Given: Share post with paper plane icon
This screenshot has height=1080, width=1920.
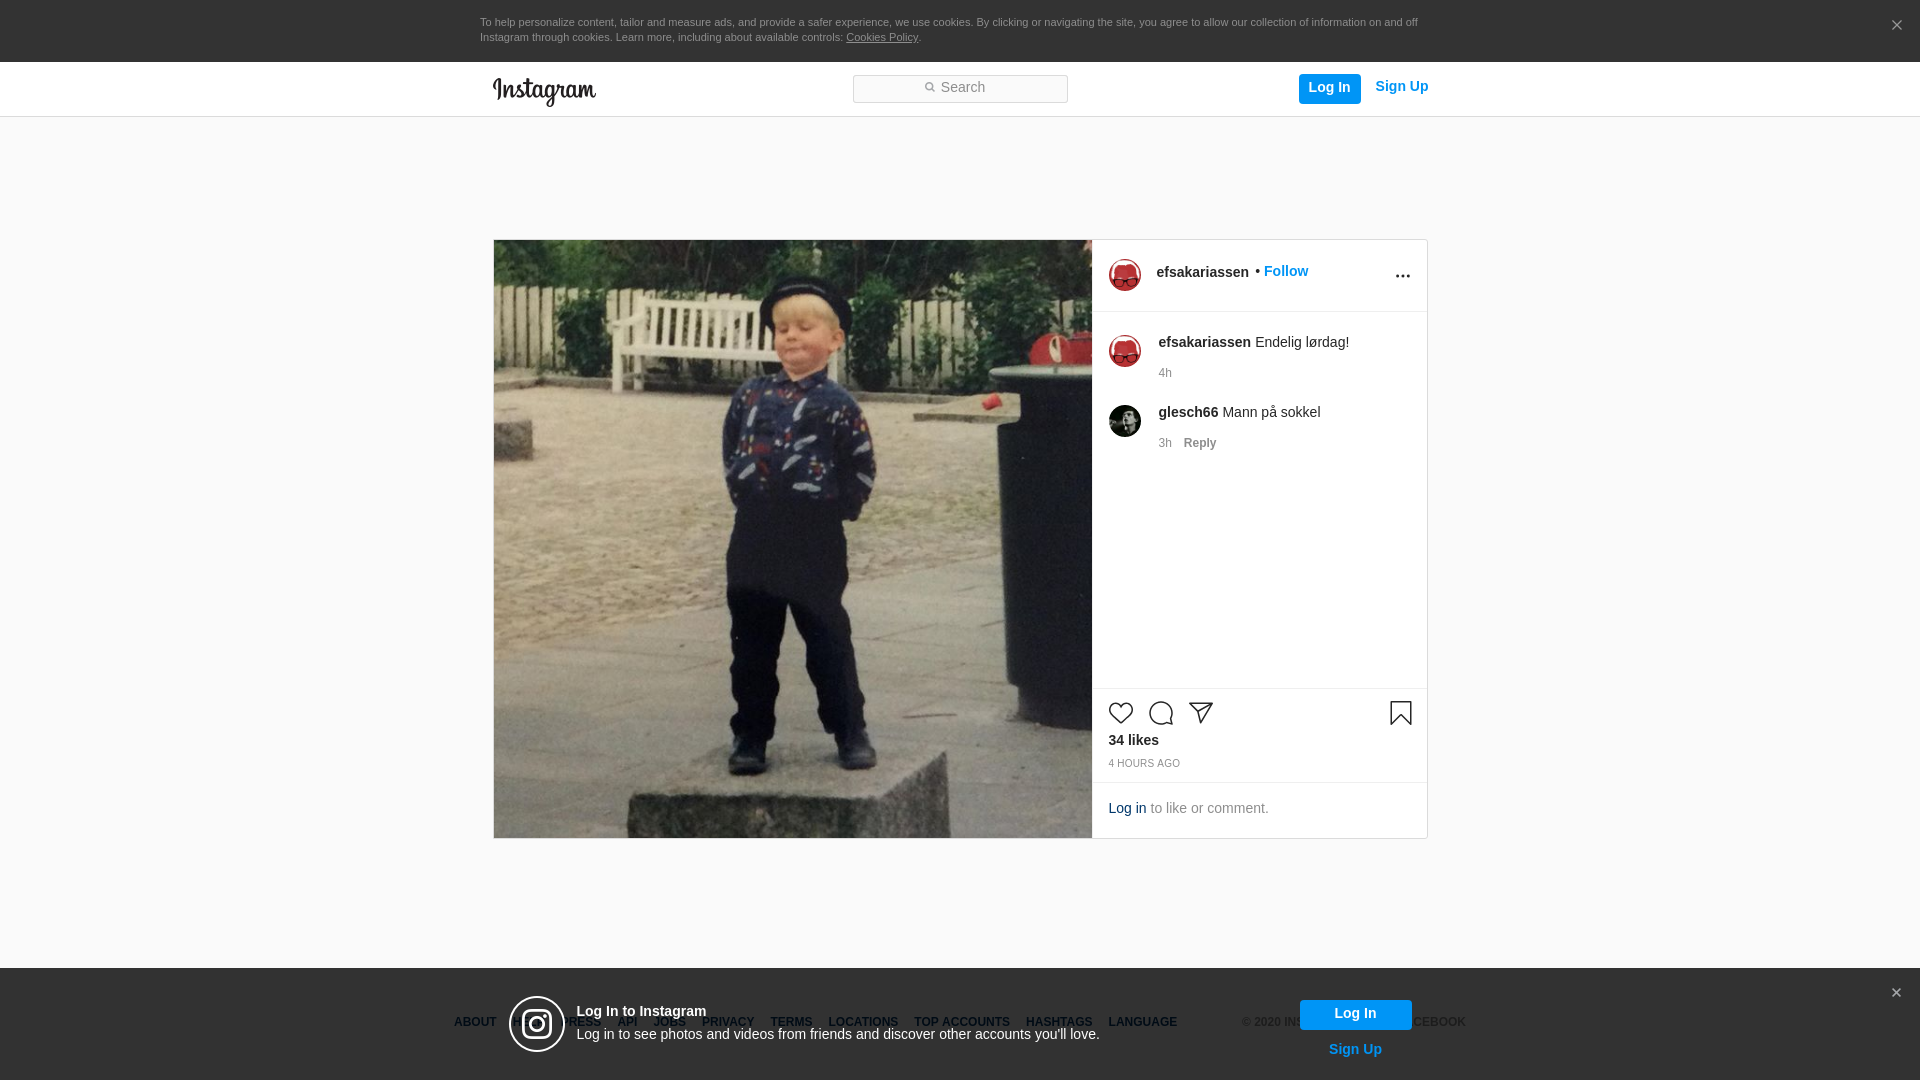Looking at the screenshot, I should pyautogui.click(x=1201, y=713).
